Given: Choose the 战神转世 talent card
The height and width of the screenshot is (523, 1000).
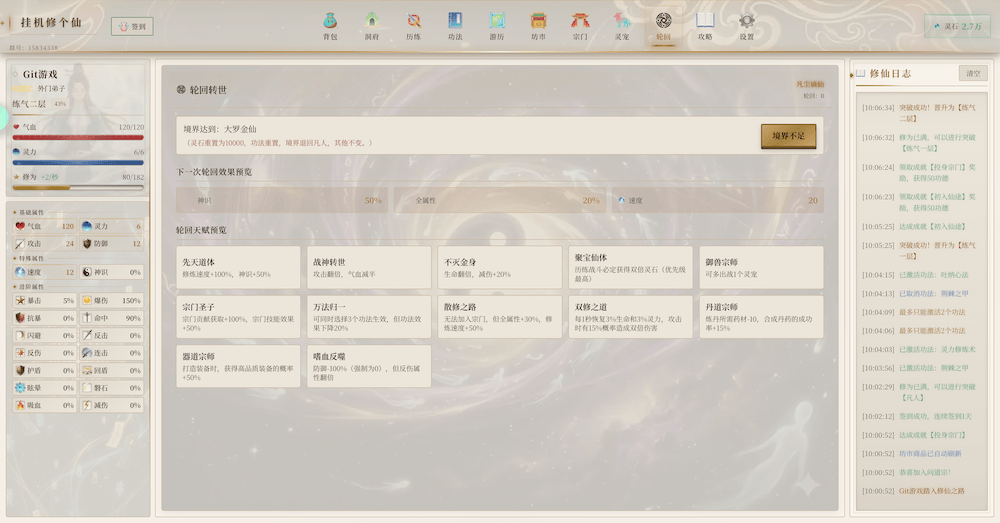Looking at the screenshot, I should (369, 267).
